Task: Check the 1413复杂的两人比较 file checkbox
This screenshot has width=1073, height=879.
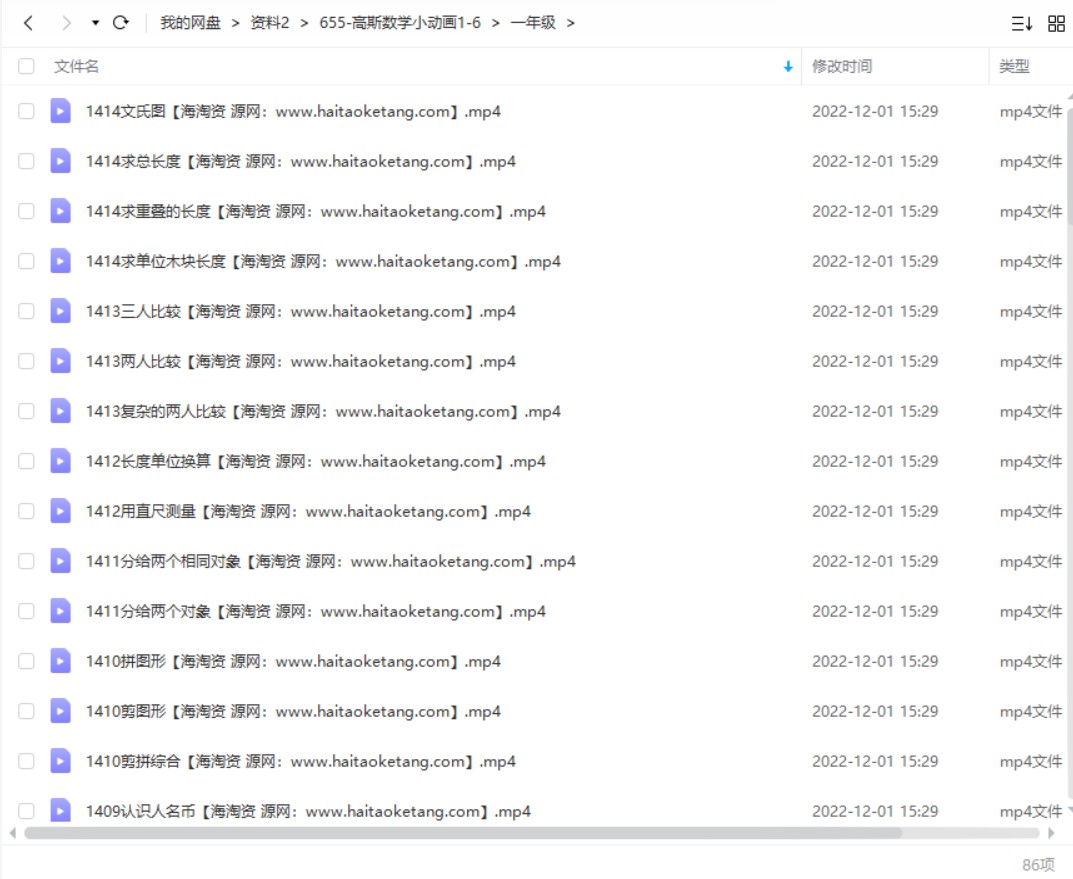Action: (26, 410)
